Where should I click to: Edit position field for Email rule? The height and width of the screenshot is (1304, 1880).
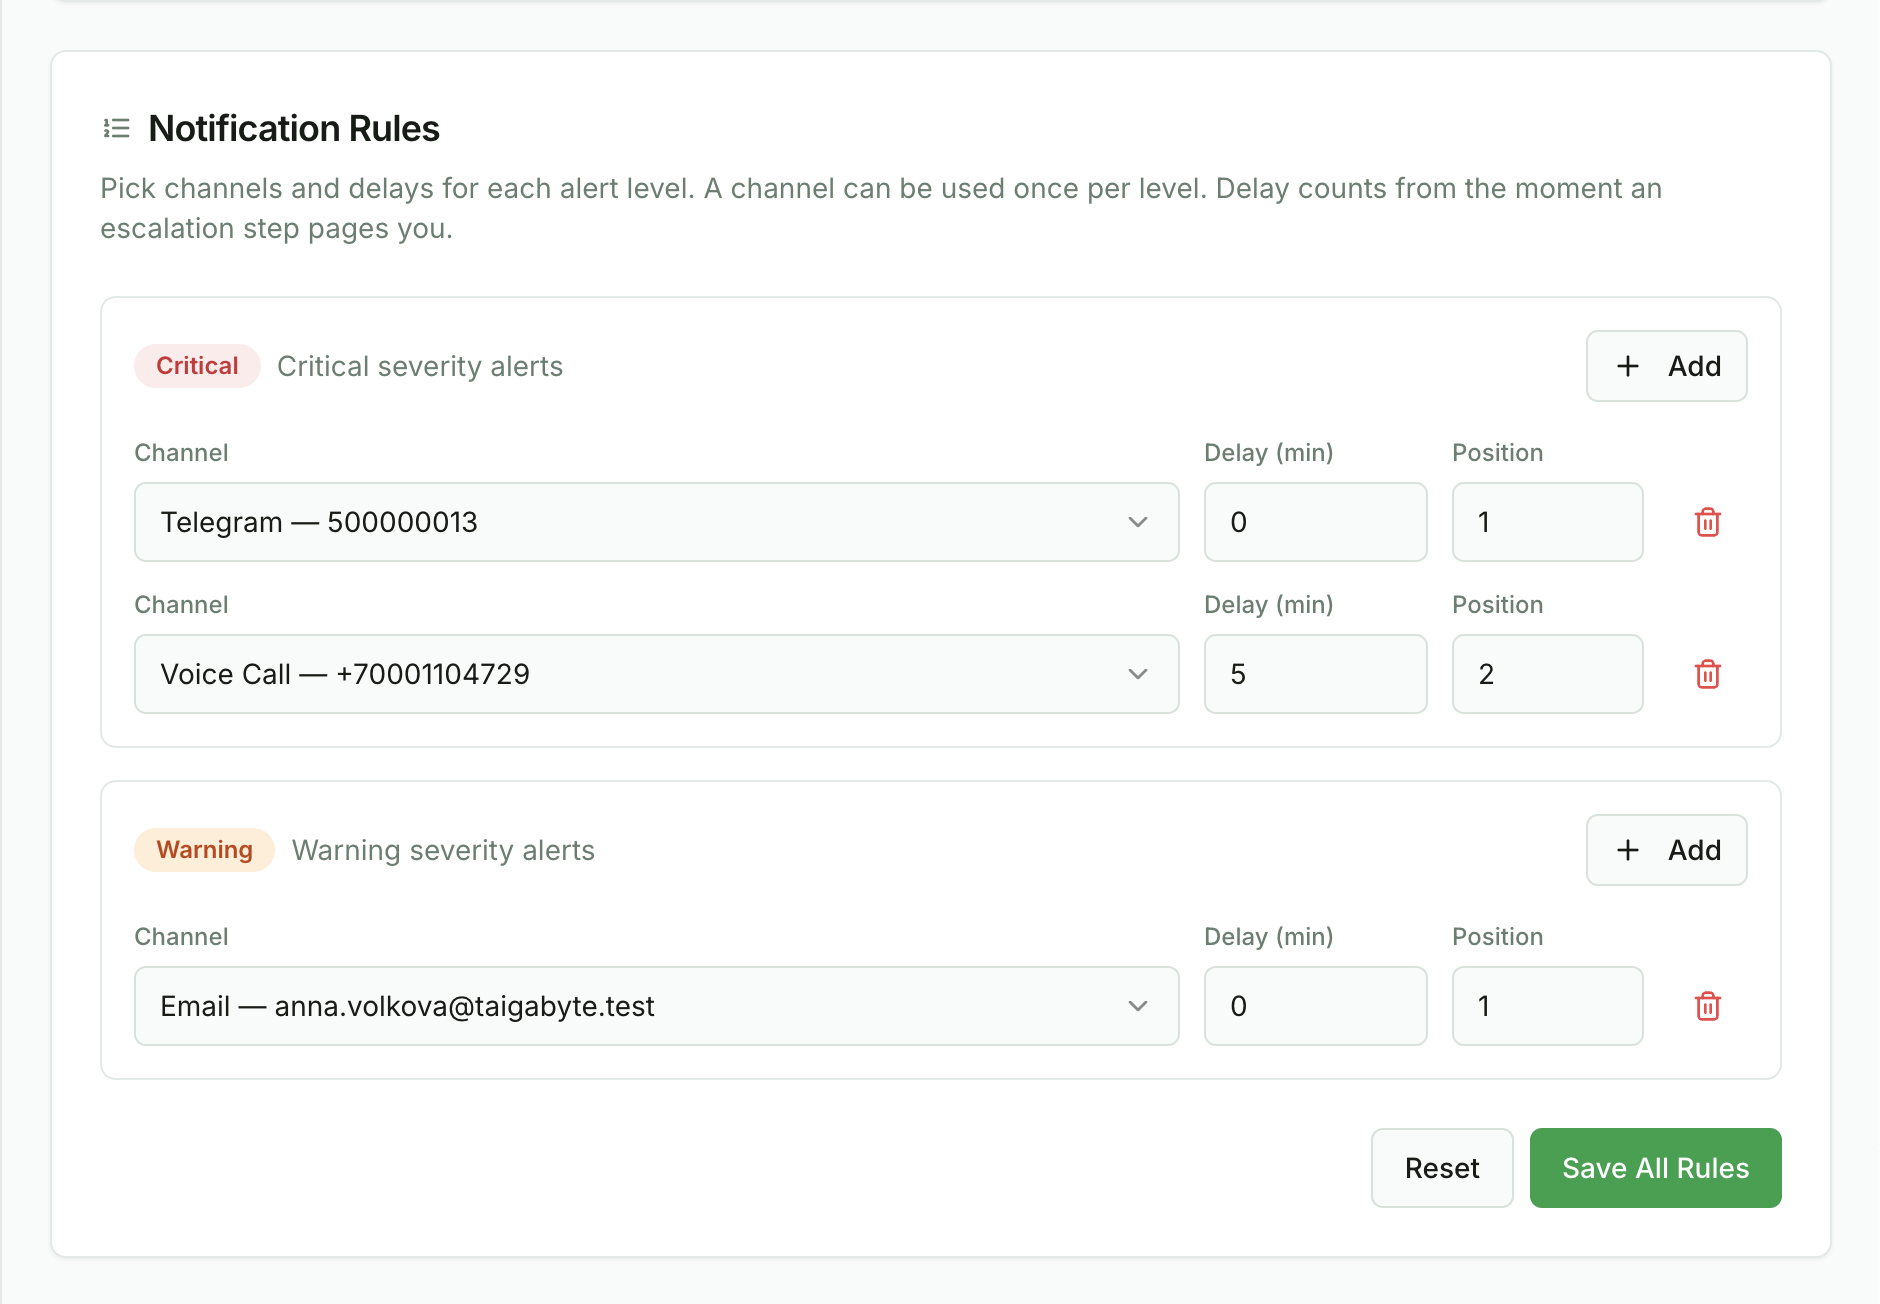[1547, 1006]
